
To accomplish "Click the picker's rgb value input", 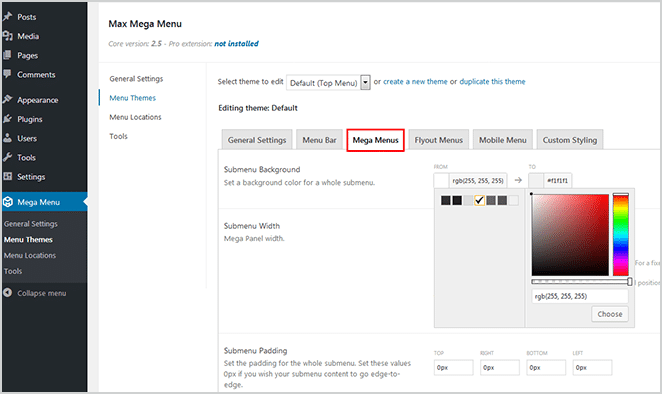I will point(580,296).
